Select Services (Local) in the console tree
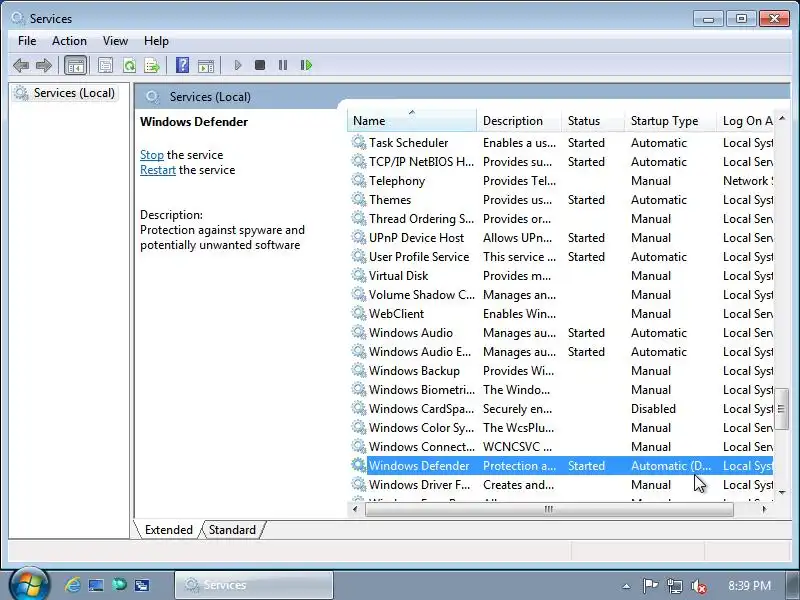The width and height of the screenshot is (800, 600). 65,93
